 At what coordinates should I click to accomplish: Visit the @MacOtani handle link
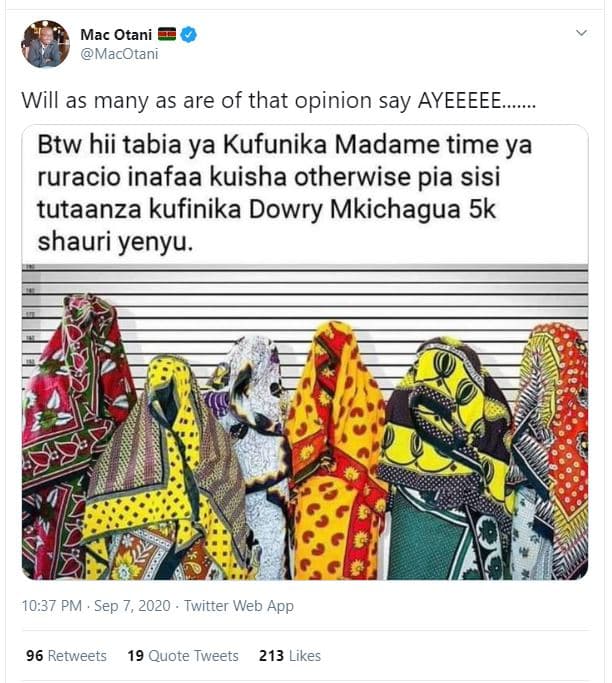coord(119,54)
